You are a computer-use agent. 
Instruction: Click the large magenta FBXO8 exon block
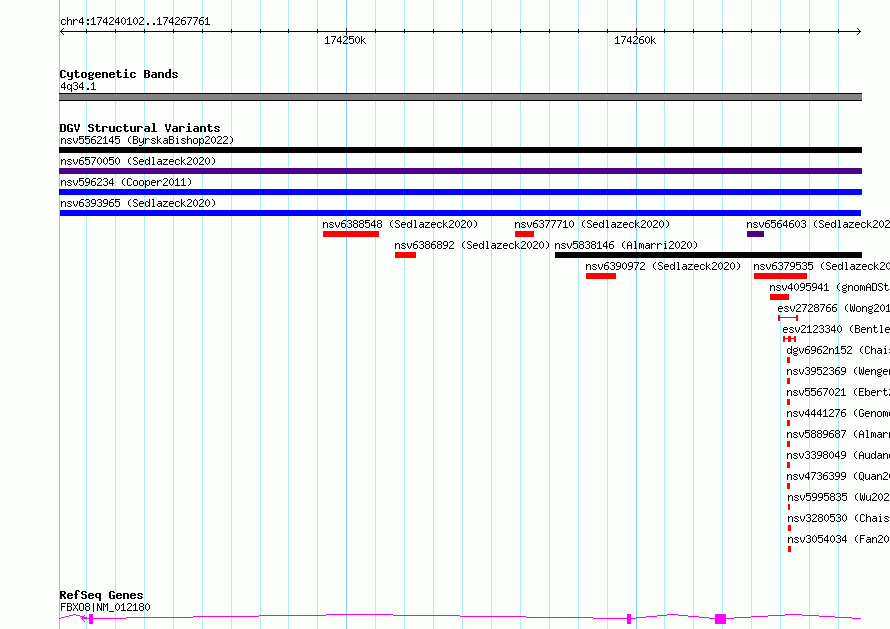coord(720,619)
